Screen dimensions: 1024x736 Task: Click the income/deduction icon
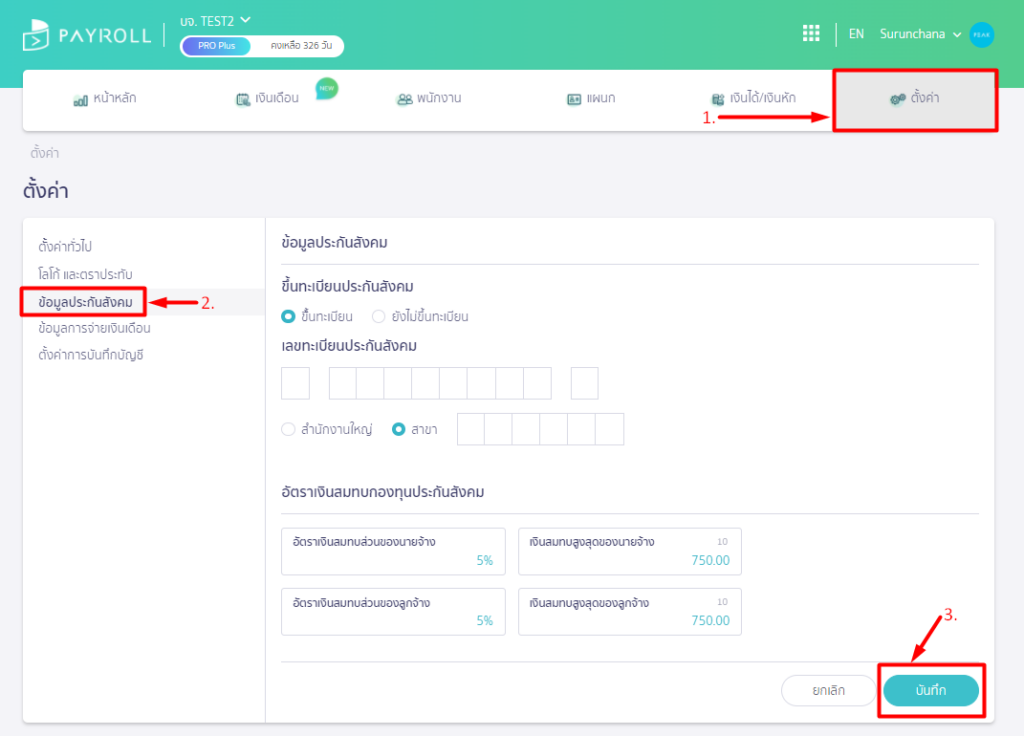click(717, 100)
